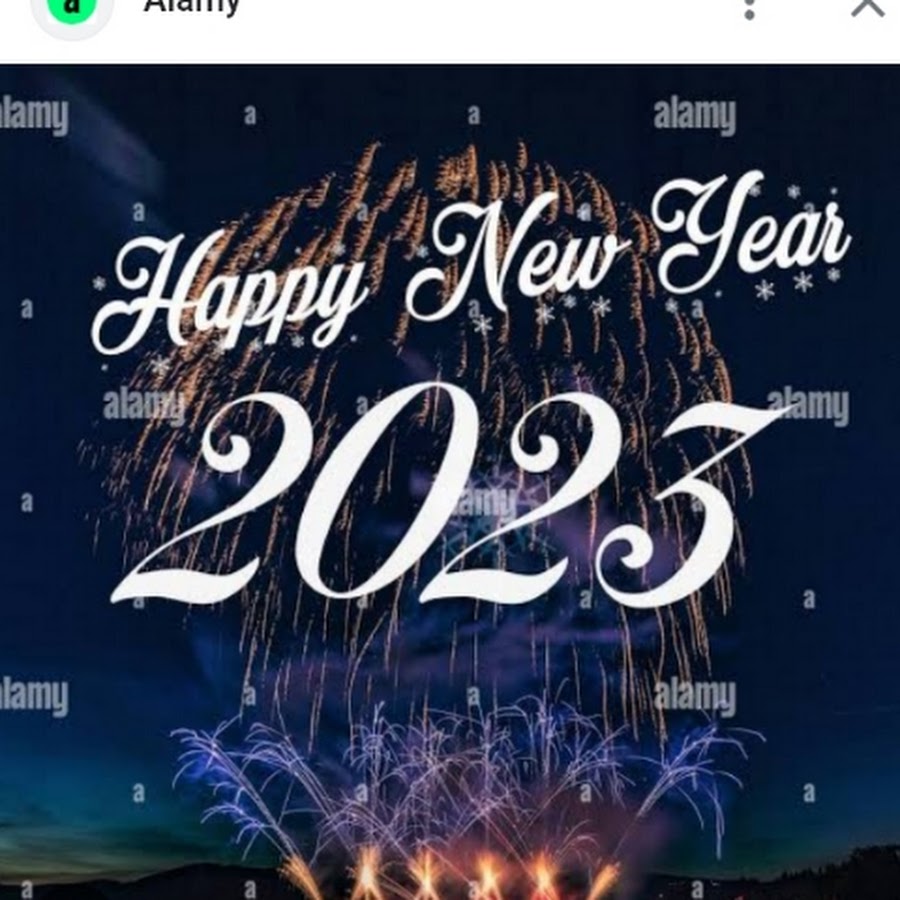Click the word New in the greeting
The image size is (900, 900).
[x=518, y=256]
